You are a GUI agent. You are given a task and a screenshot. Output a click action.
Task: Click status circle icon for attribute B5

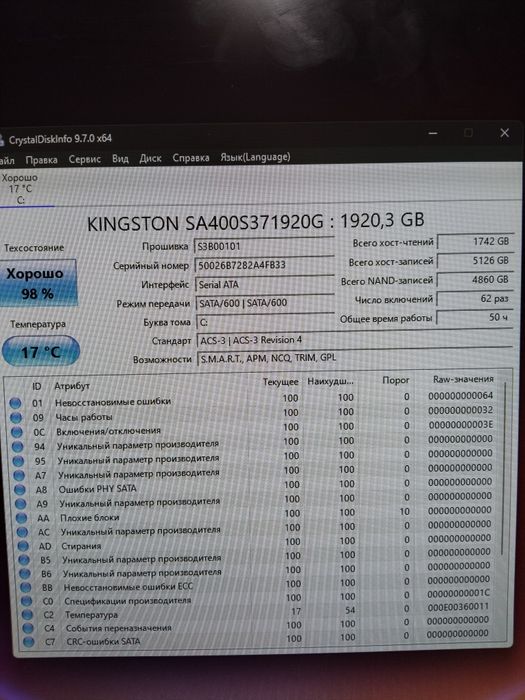[25, 560]
